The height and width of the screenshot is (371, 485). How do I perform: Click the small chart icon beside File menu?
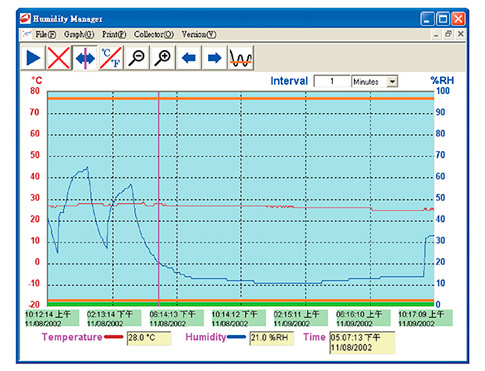pyautogui.click(x=27, y=34)
